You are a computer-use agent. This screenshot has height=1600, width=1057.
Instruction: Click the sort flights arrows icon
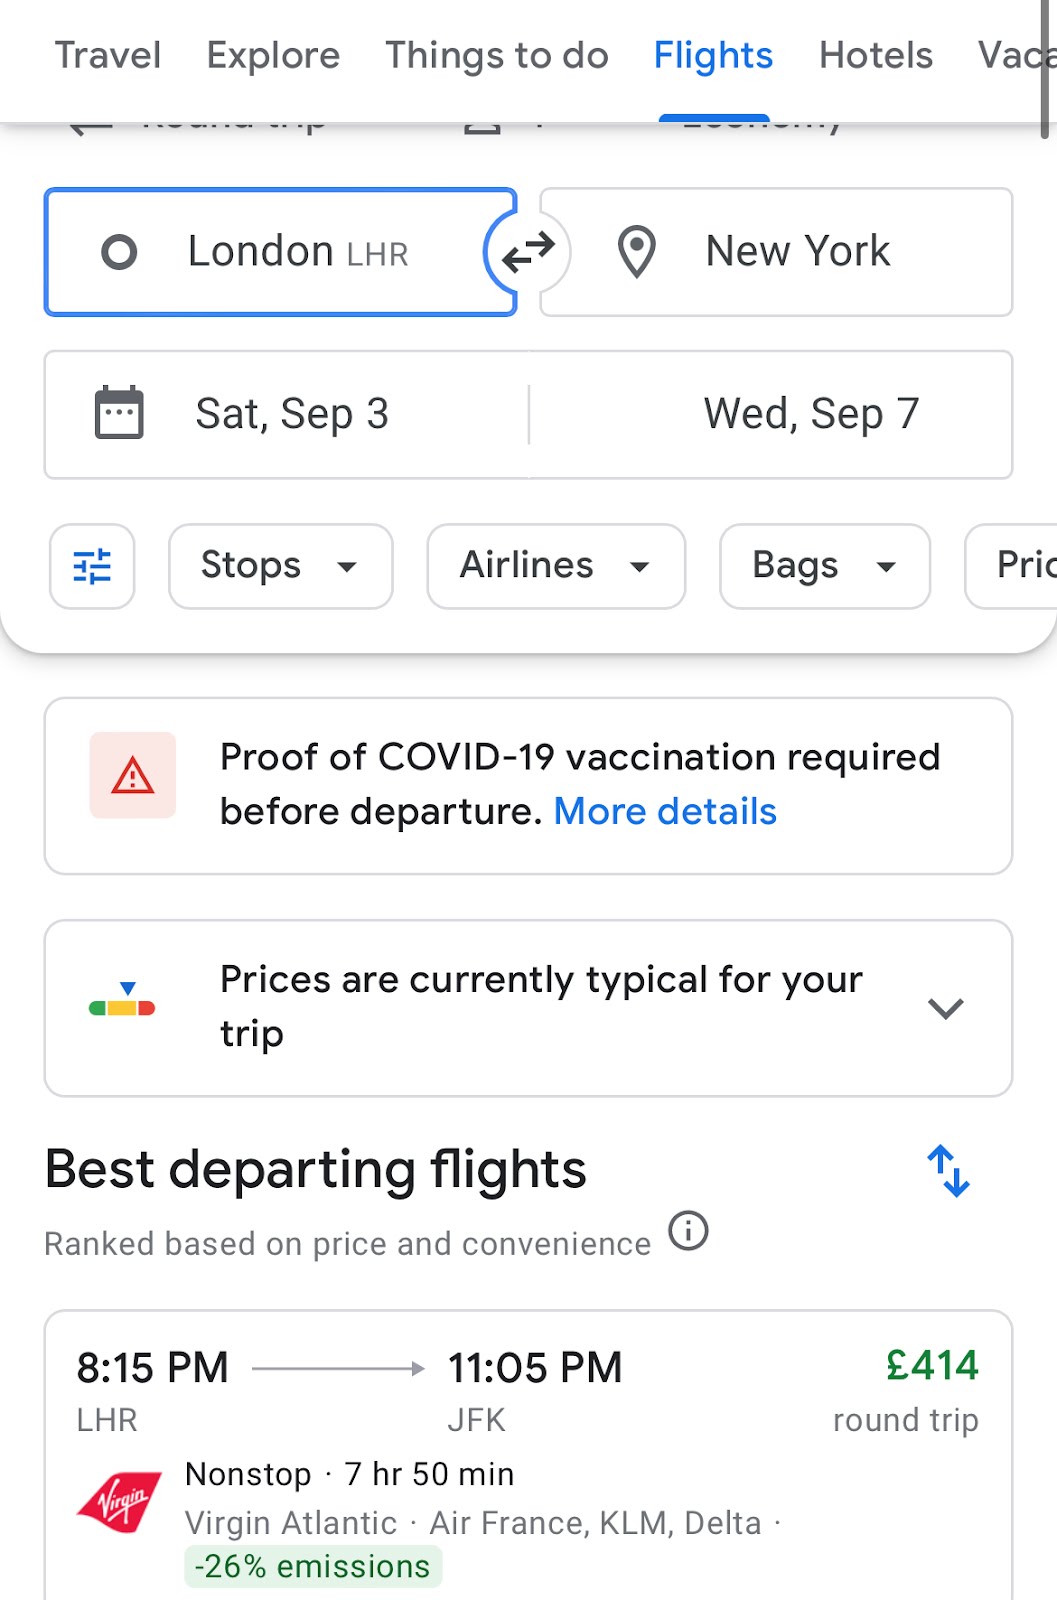point(948,1171)
